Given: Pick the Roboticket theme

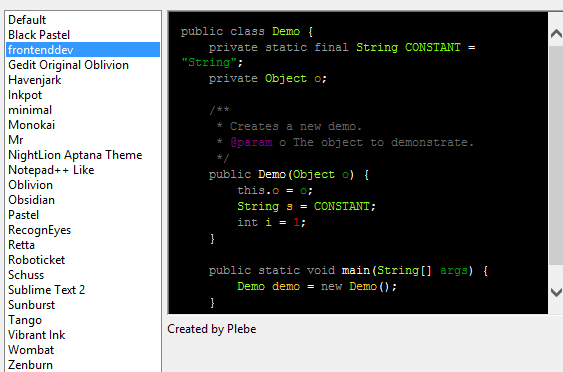Looking at the screenshot, I should [x=83, y=260].
